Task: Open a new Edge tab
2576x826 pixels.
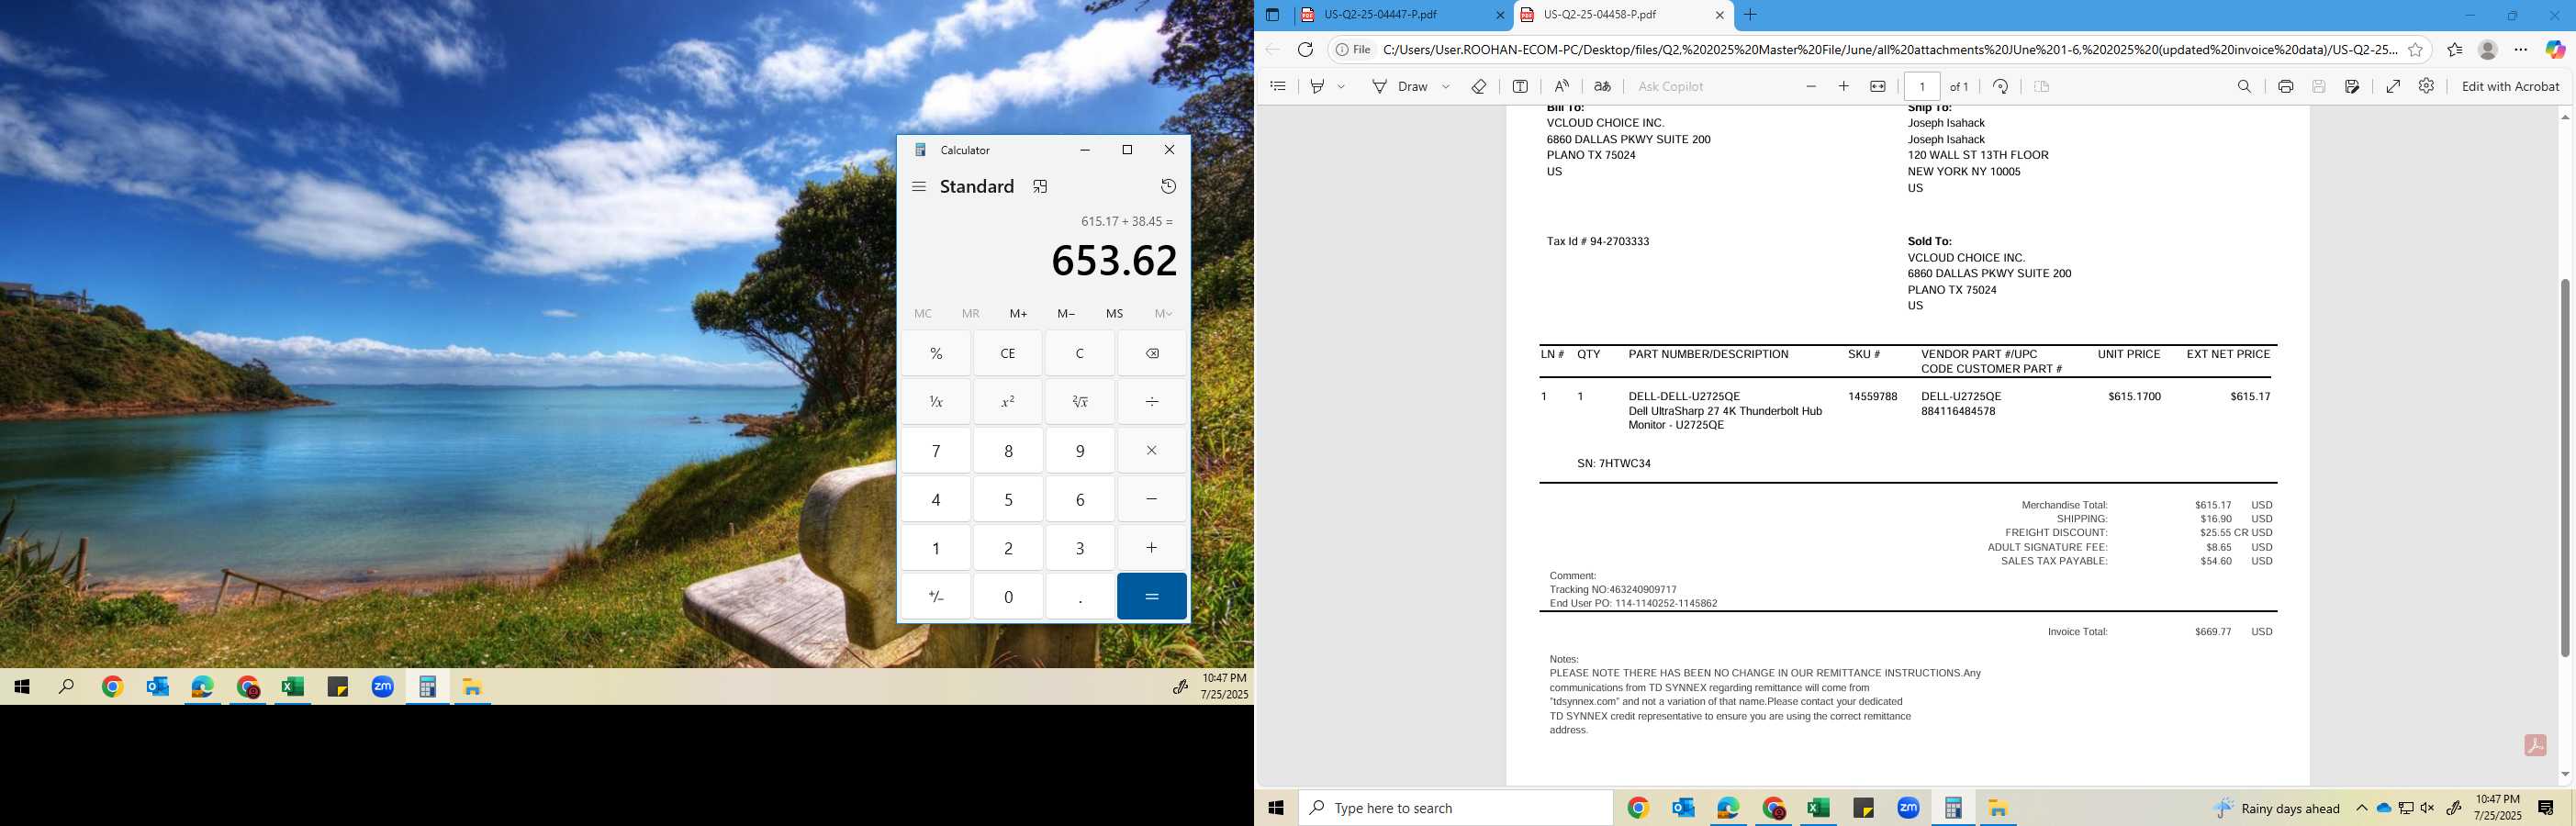Action: (x=1750, y=15)
